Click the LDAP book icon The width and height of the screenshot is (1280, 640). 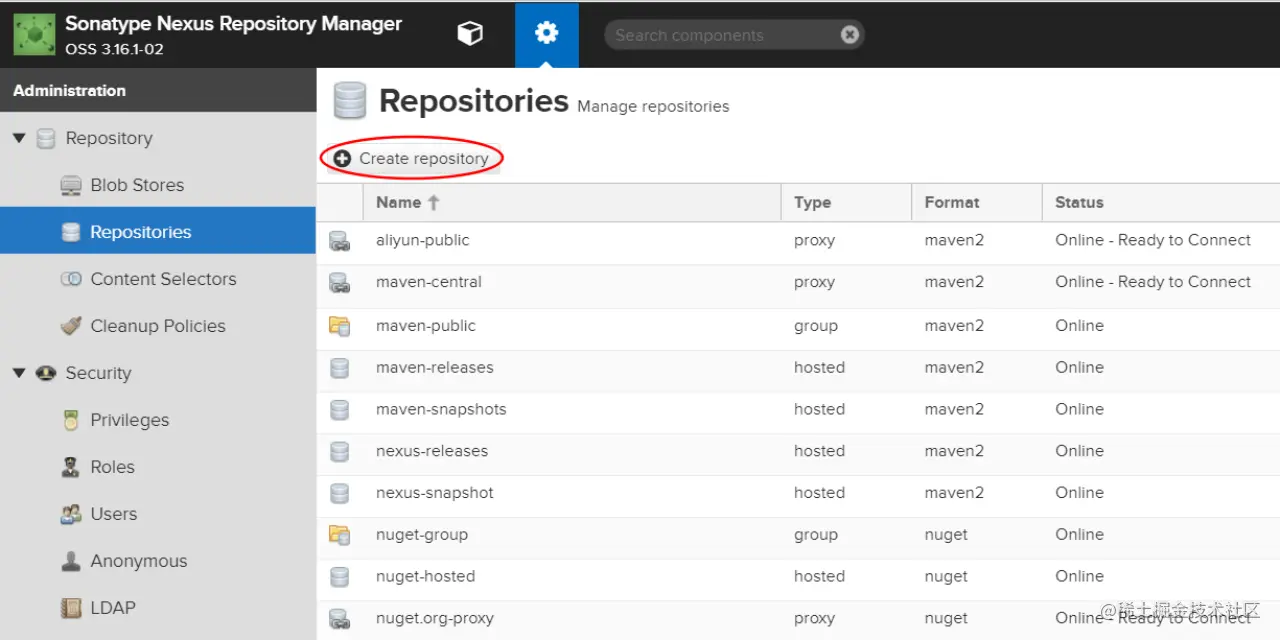click(x=71, y=608)
